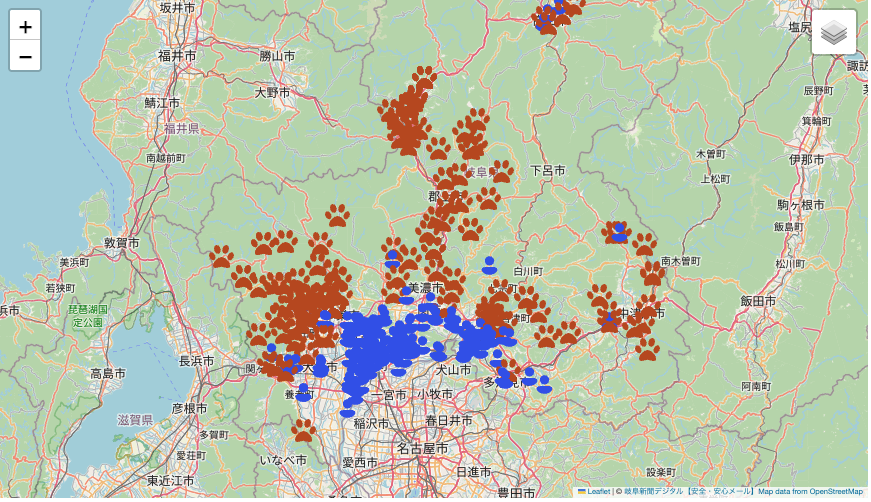Select the southernmost paw marker near 中津川市
Screen dimensions: 871x502
(x=648, y=349)
